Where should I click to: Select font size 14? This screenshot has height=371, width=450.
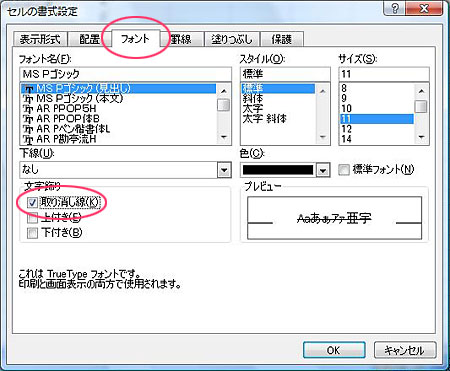coord(377,139)
